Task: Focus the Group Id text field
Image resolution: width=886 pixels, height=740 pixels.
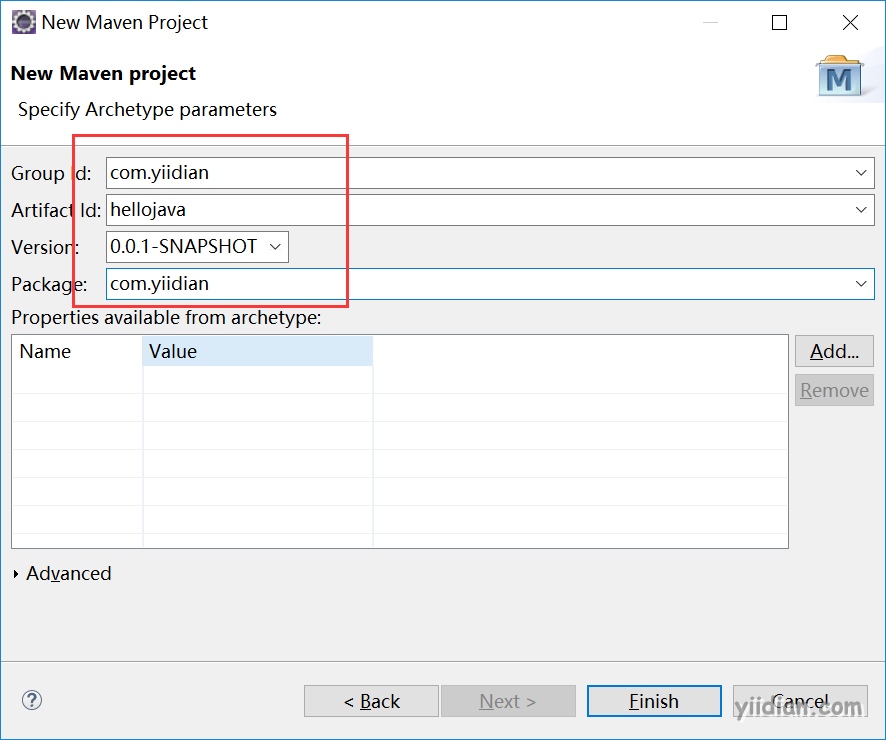Action: tap(478, 173)
